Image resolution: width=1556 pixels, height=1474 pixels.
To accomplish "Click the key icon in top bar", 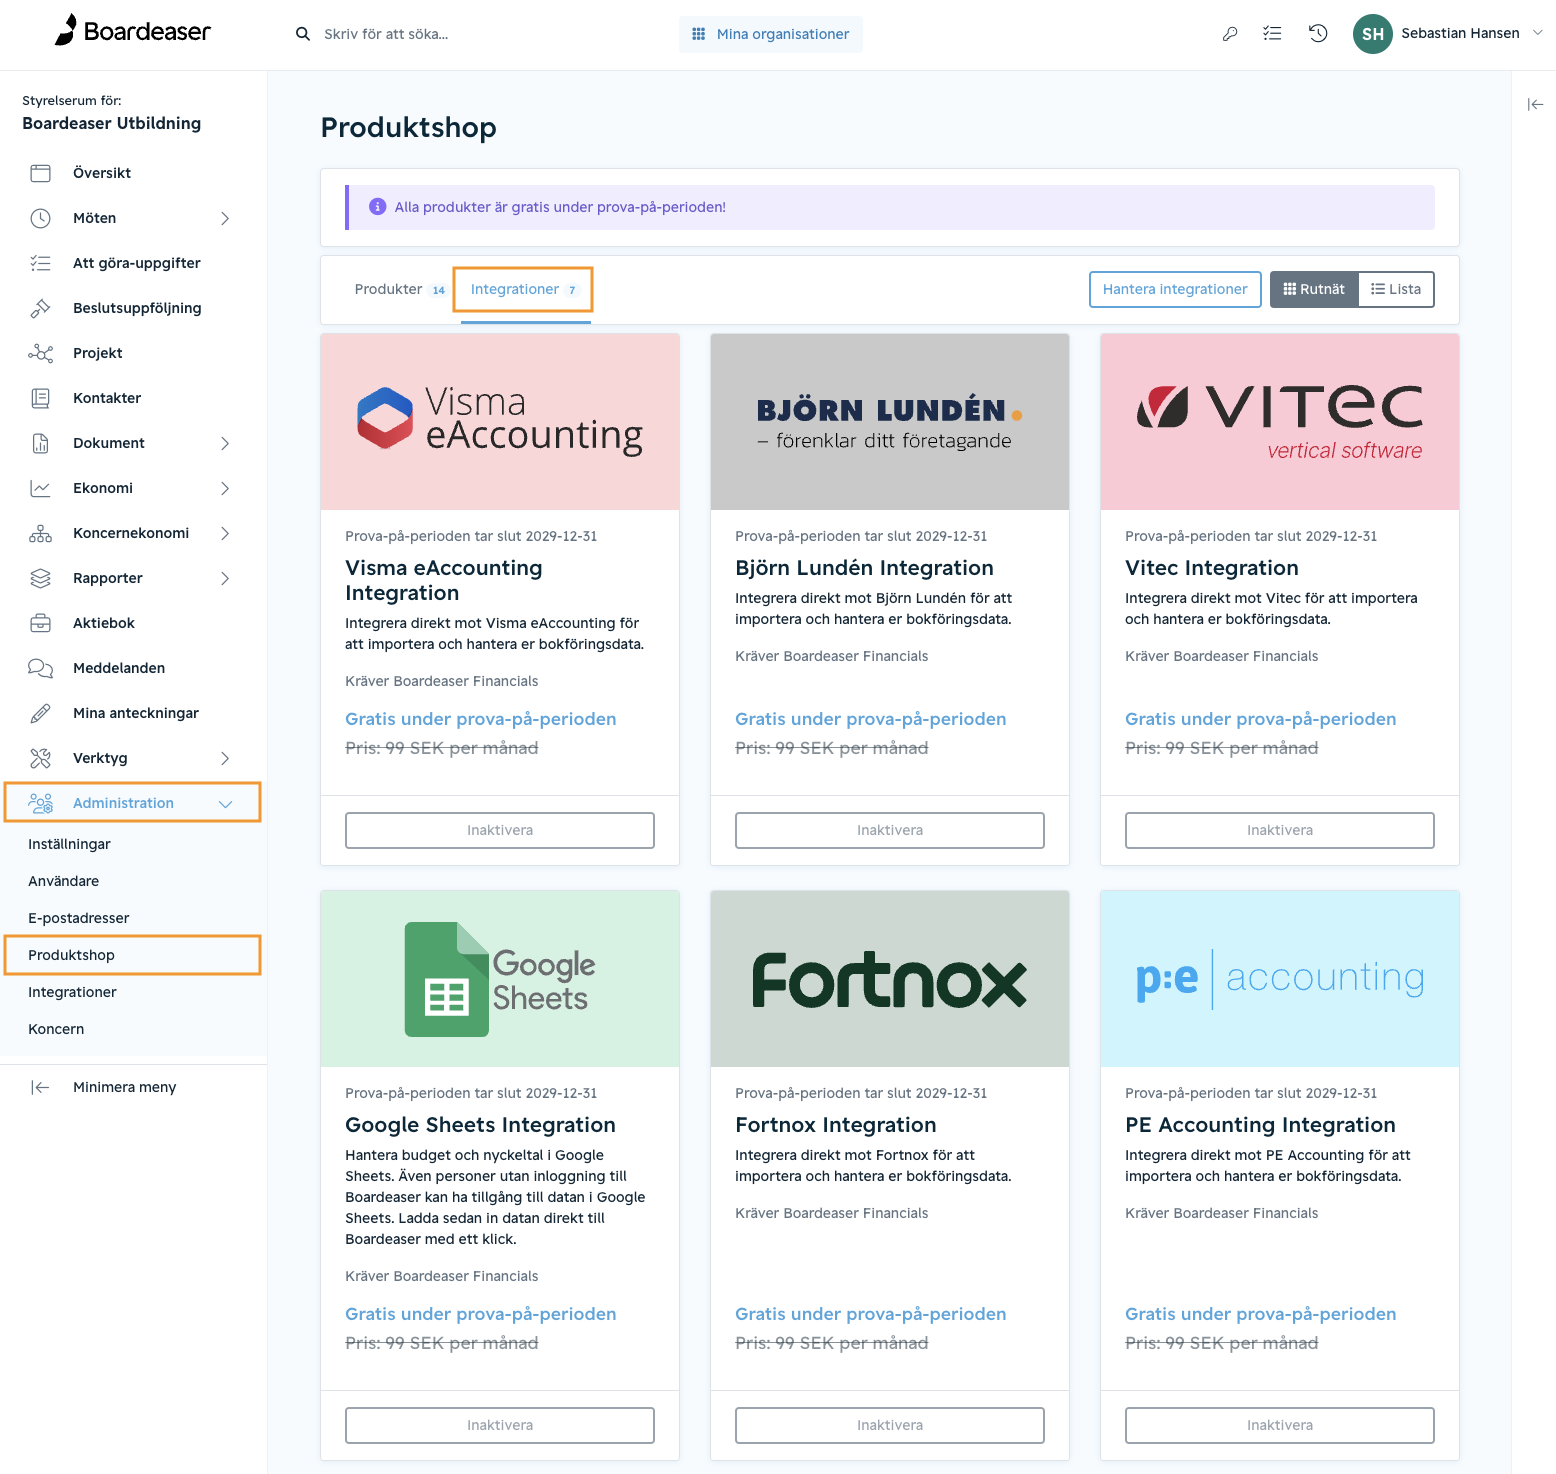I will coord(1230,33).
